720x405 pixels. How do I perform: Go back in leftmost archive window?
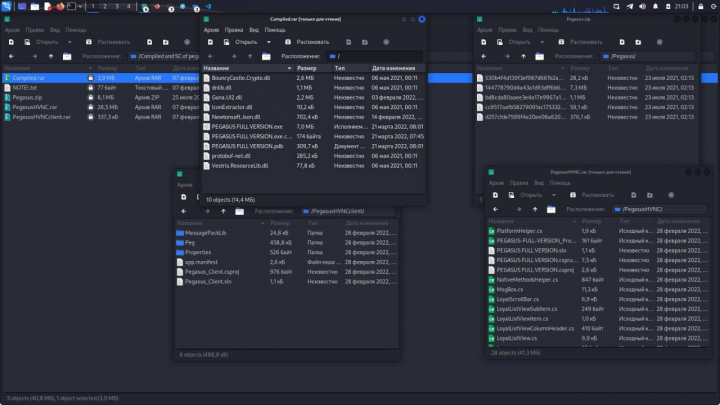click(x=11, y=56)
